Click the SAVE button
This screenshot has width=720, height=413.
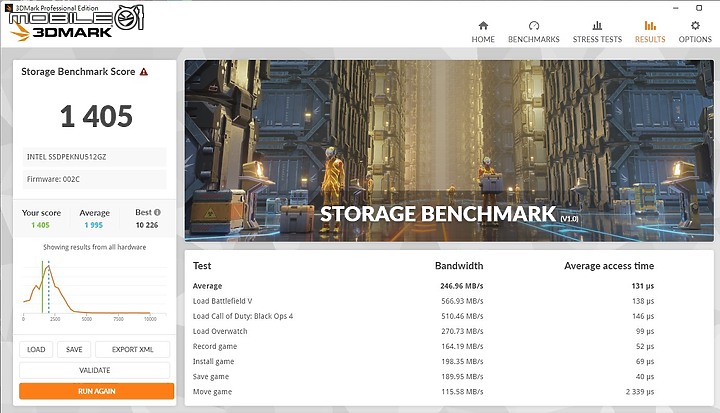pyautogui.click(x=74, y=350)
